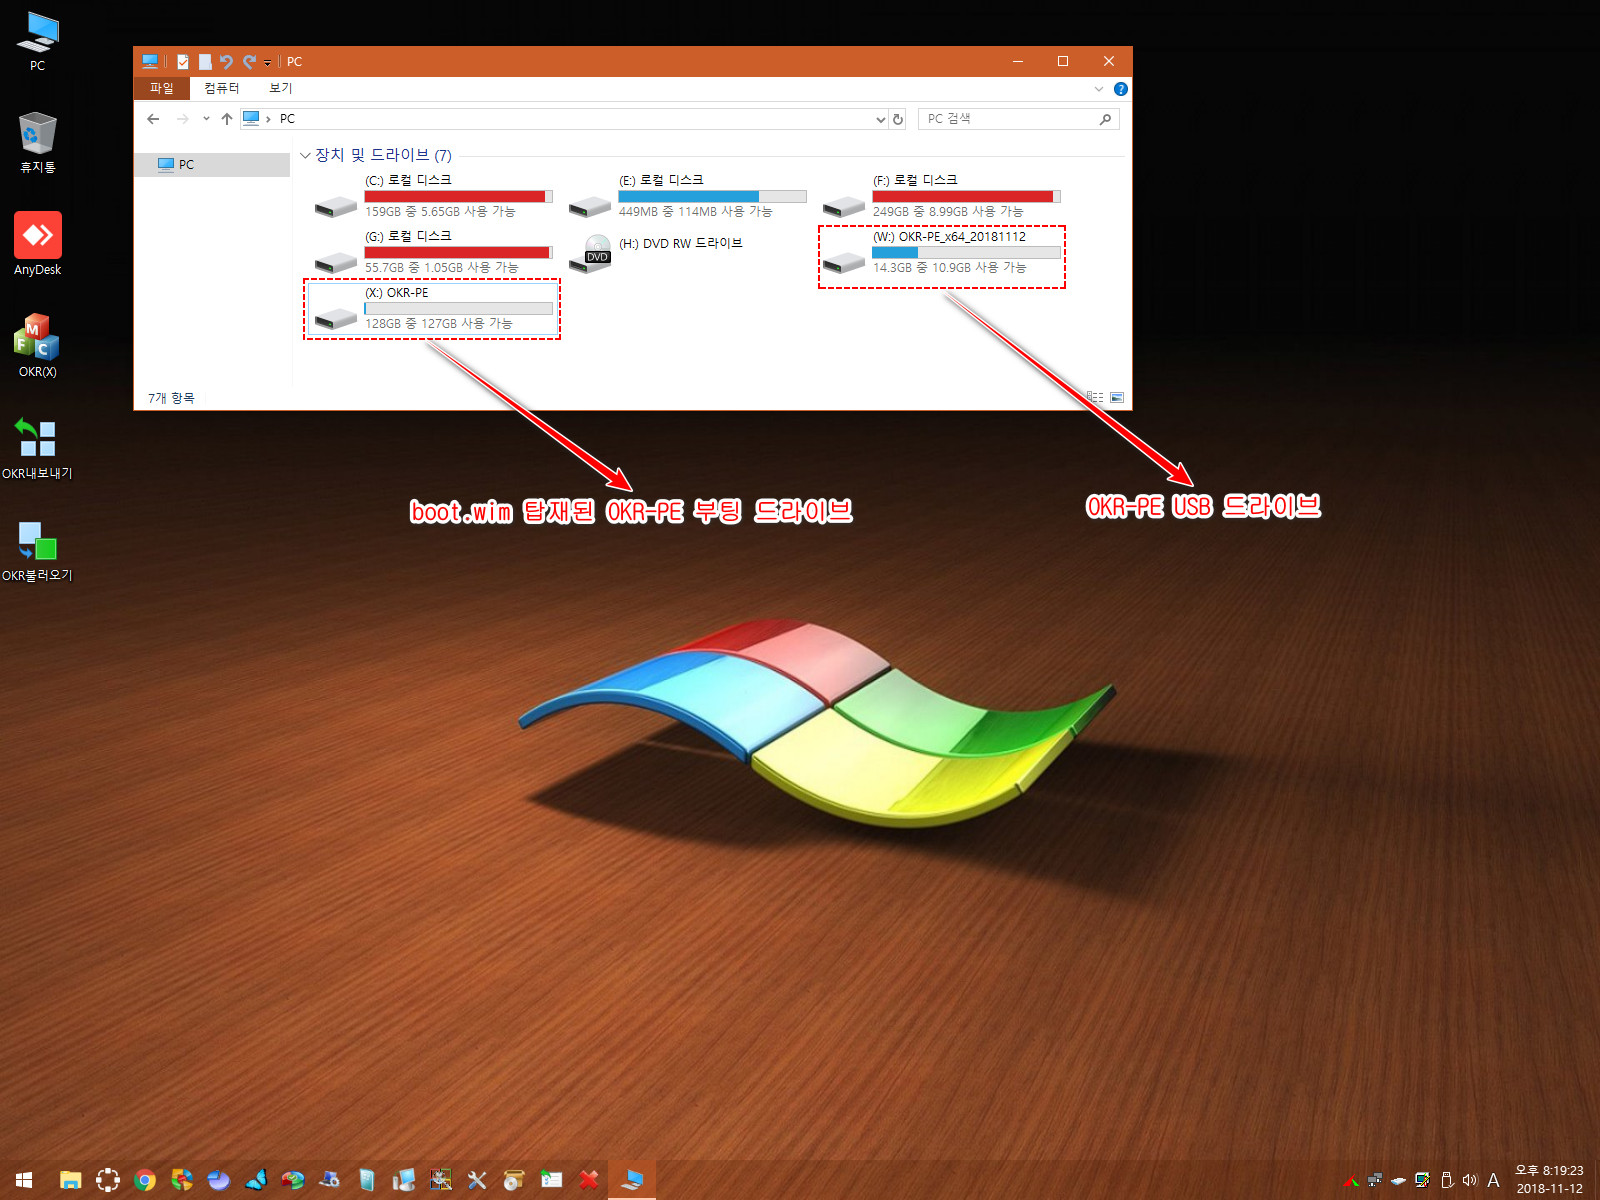Toggle the IME input mode A indicator
1600x1200 pixels.
[x=1493, y=1181]
